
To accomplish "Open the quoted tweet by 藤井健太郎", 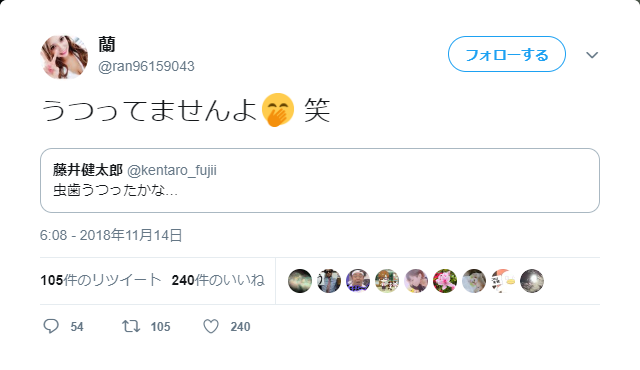I will [x=320, y=180].
